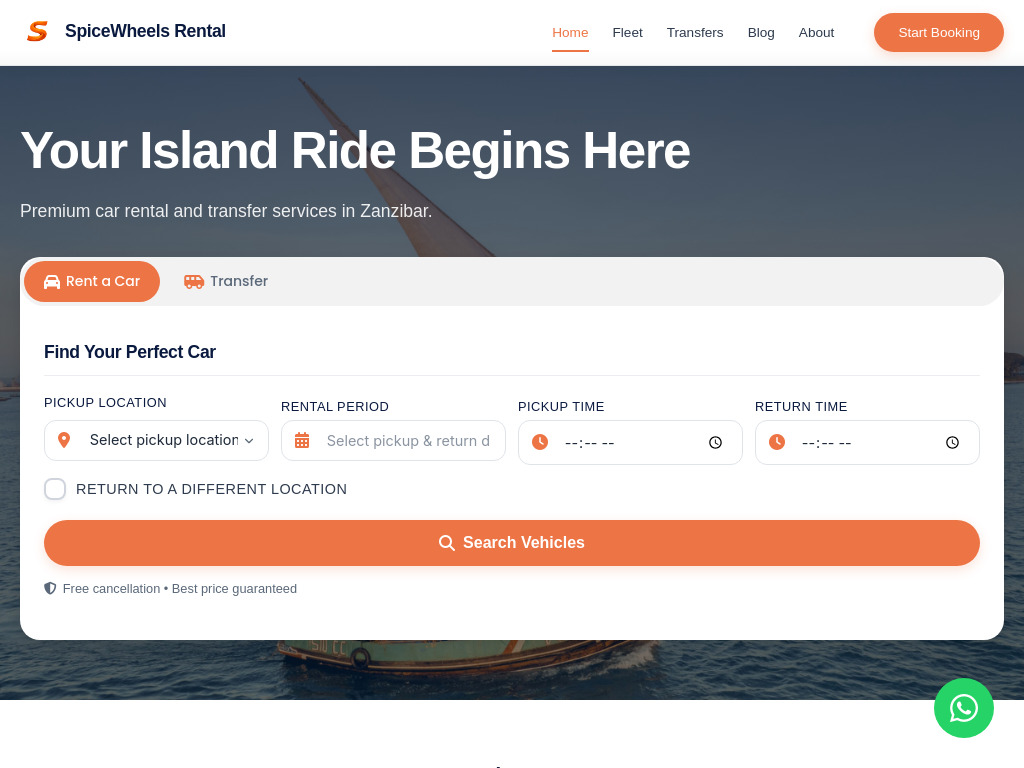Click the pickup time orange clock icon
The image size is (1024, 768).
click(540, 442)
